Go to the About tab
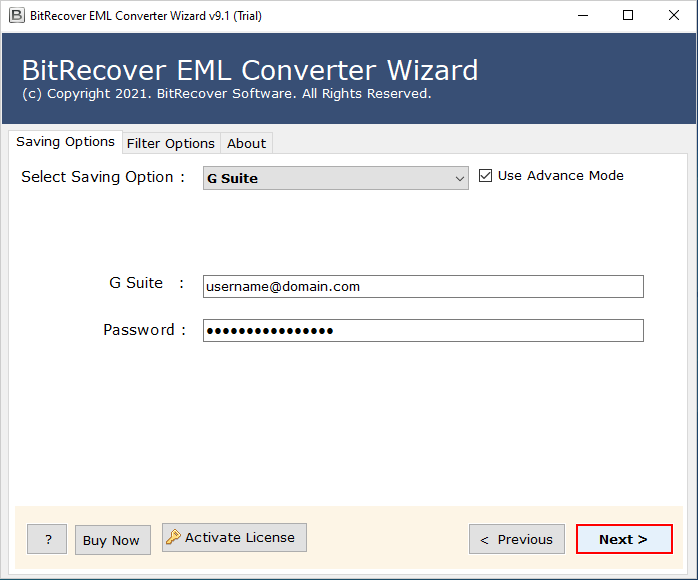Screen dimensions: 698x580 (x=246, y=143)
